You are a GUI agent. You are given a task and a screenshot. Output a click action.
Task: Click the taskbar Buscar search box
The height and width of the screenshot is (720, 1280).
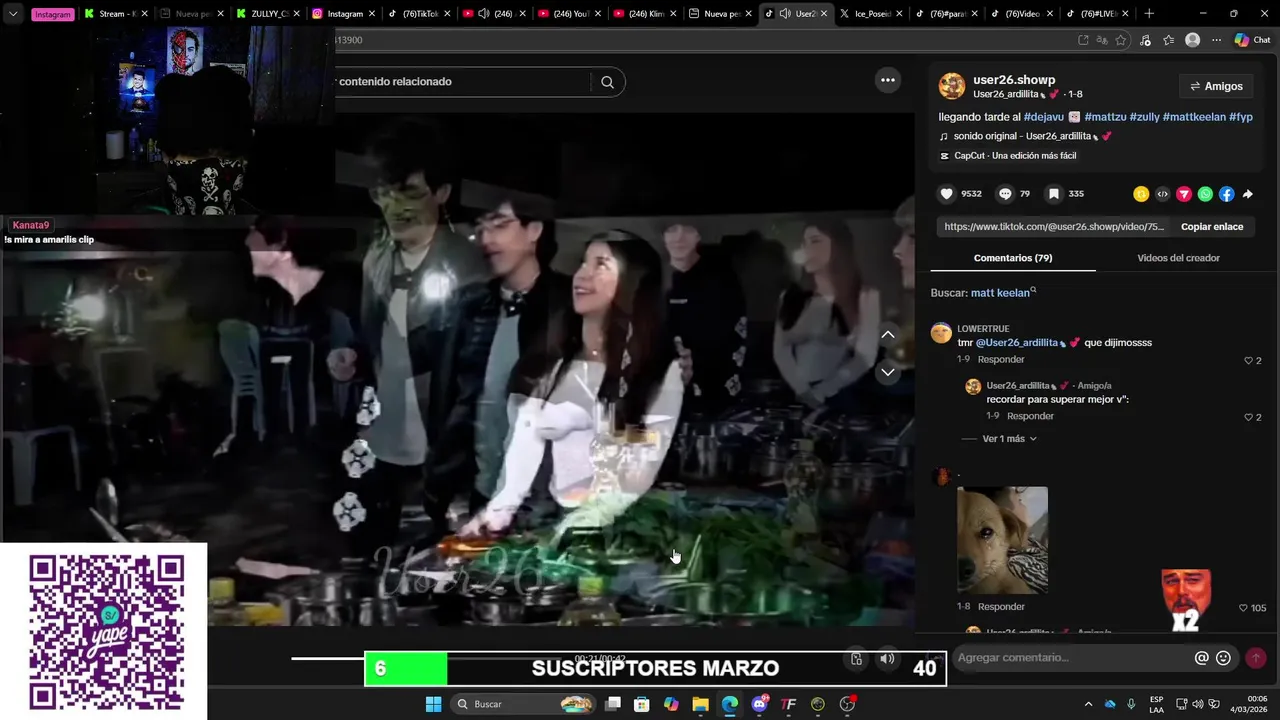tap(522, 704)
